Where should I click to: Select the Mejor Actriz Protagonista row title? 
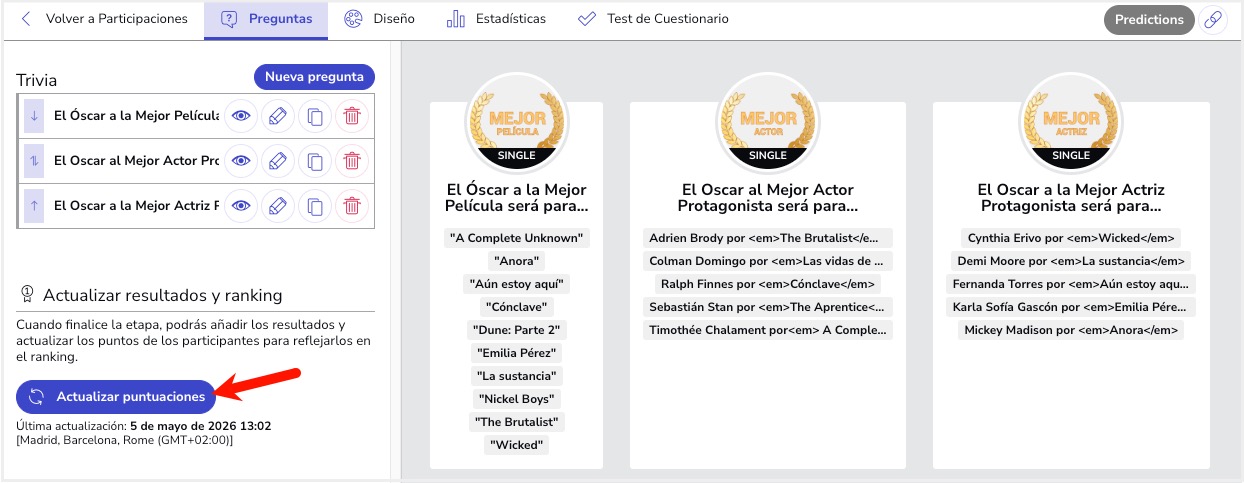point(136,206)
